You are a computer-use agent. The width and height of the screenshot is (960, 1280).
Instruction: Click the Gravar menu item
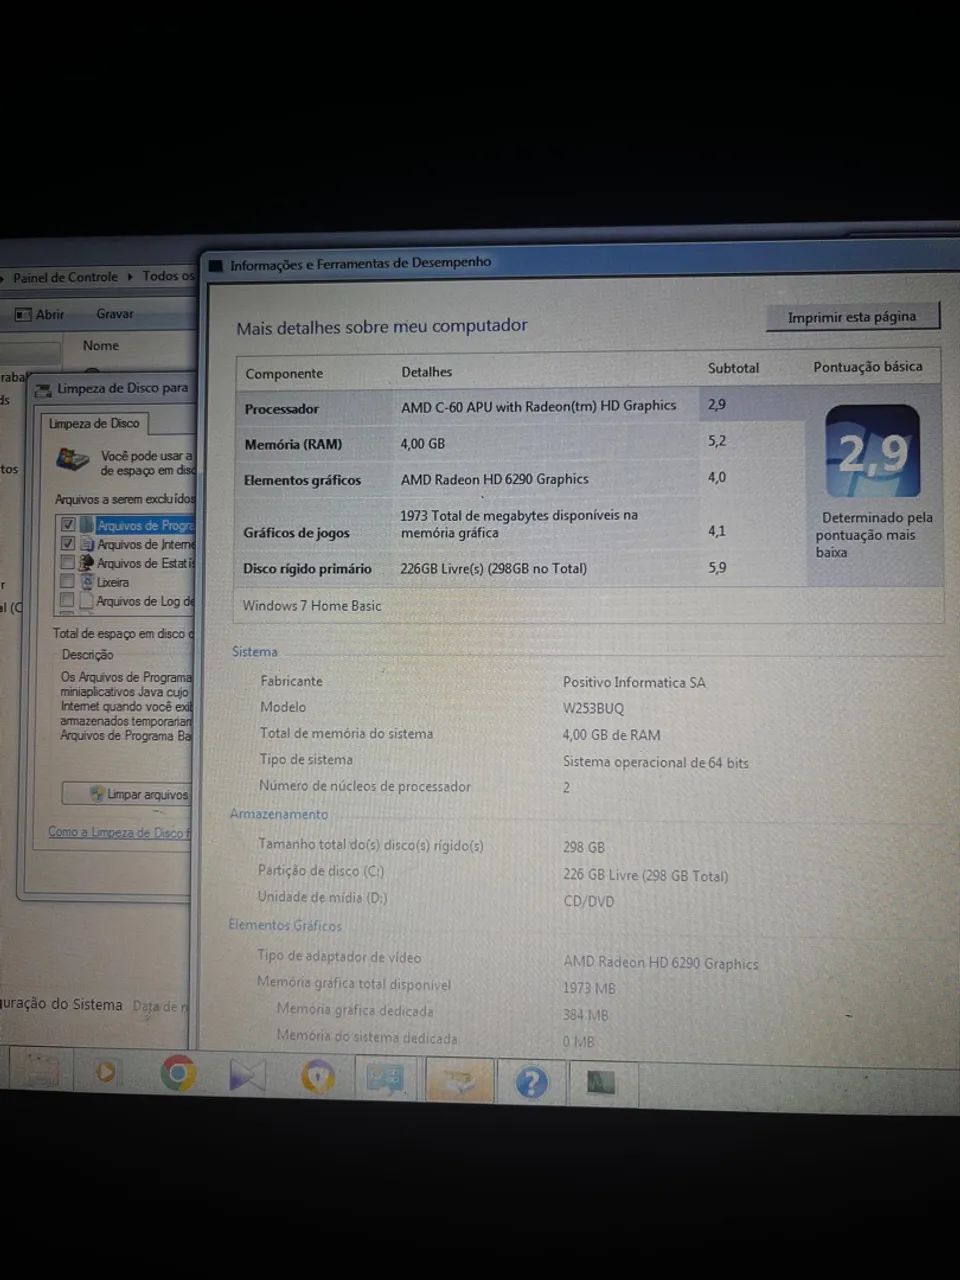114,313
